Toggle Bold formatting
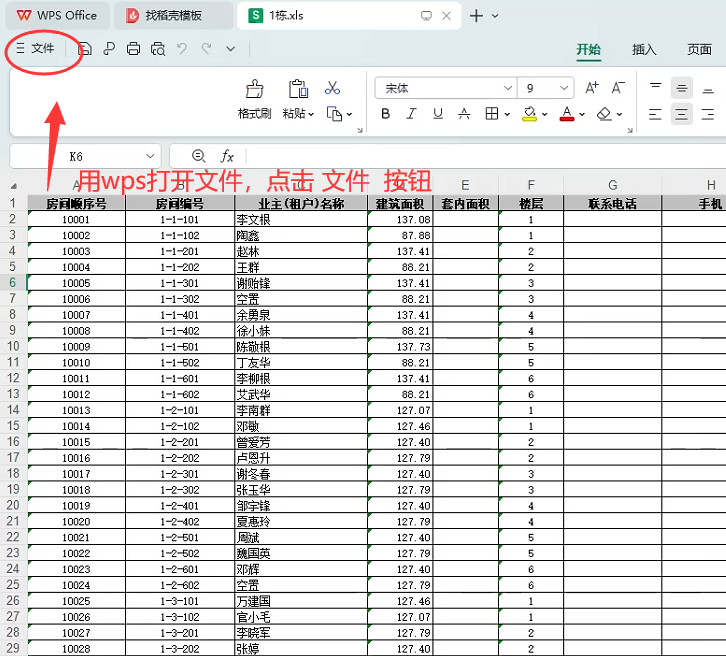Image resolution: width=726 pixels, height=656 pixels. [386, 114]
